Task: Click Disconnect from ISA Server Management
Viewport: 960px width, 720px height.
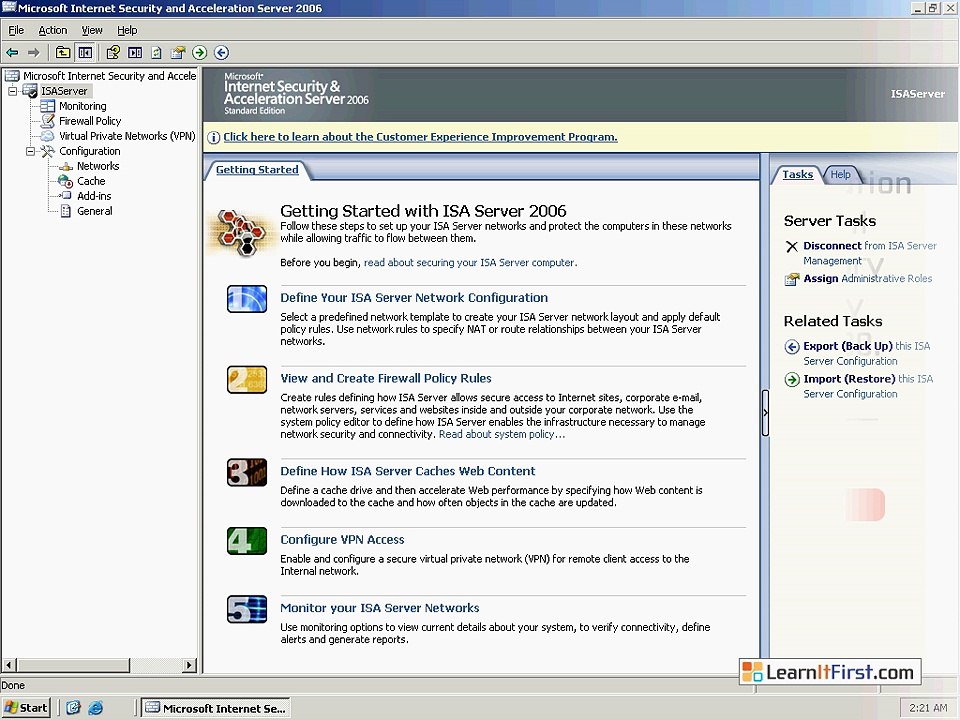Action: pos(869,253)
